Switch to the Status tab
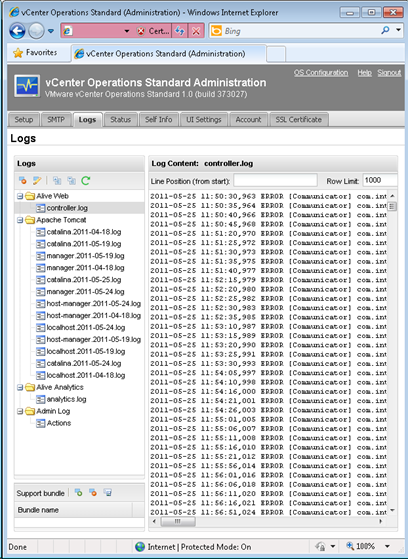 (121, 119)
